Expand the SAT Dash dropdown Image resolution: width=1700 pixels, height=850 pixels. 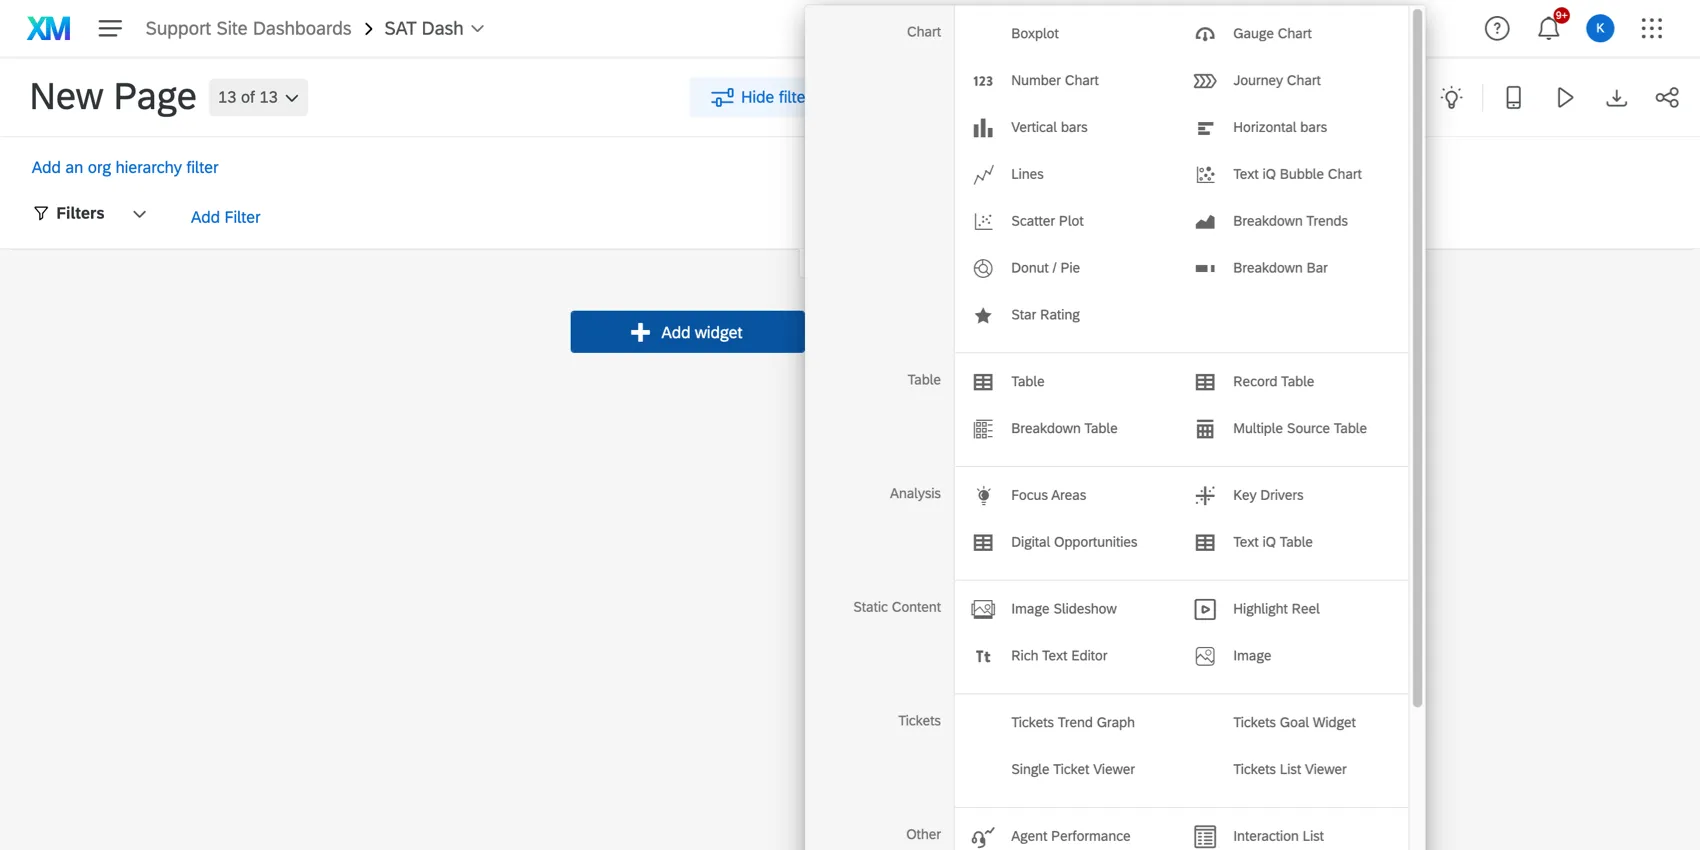434,29
